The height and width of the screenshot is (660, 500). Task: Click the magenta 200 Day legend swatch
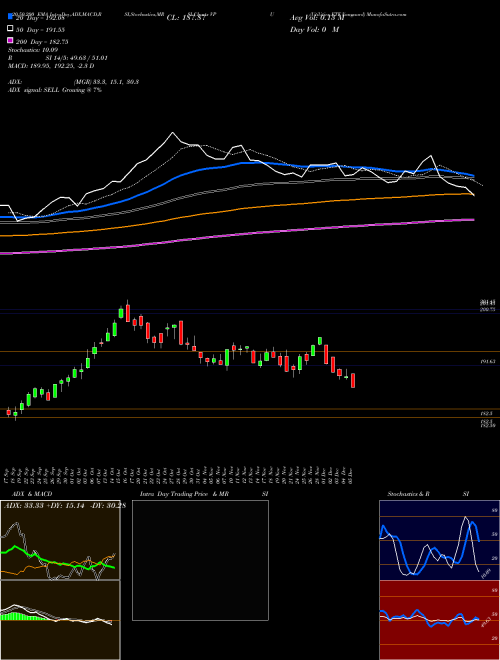tap(11, 40)
